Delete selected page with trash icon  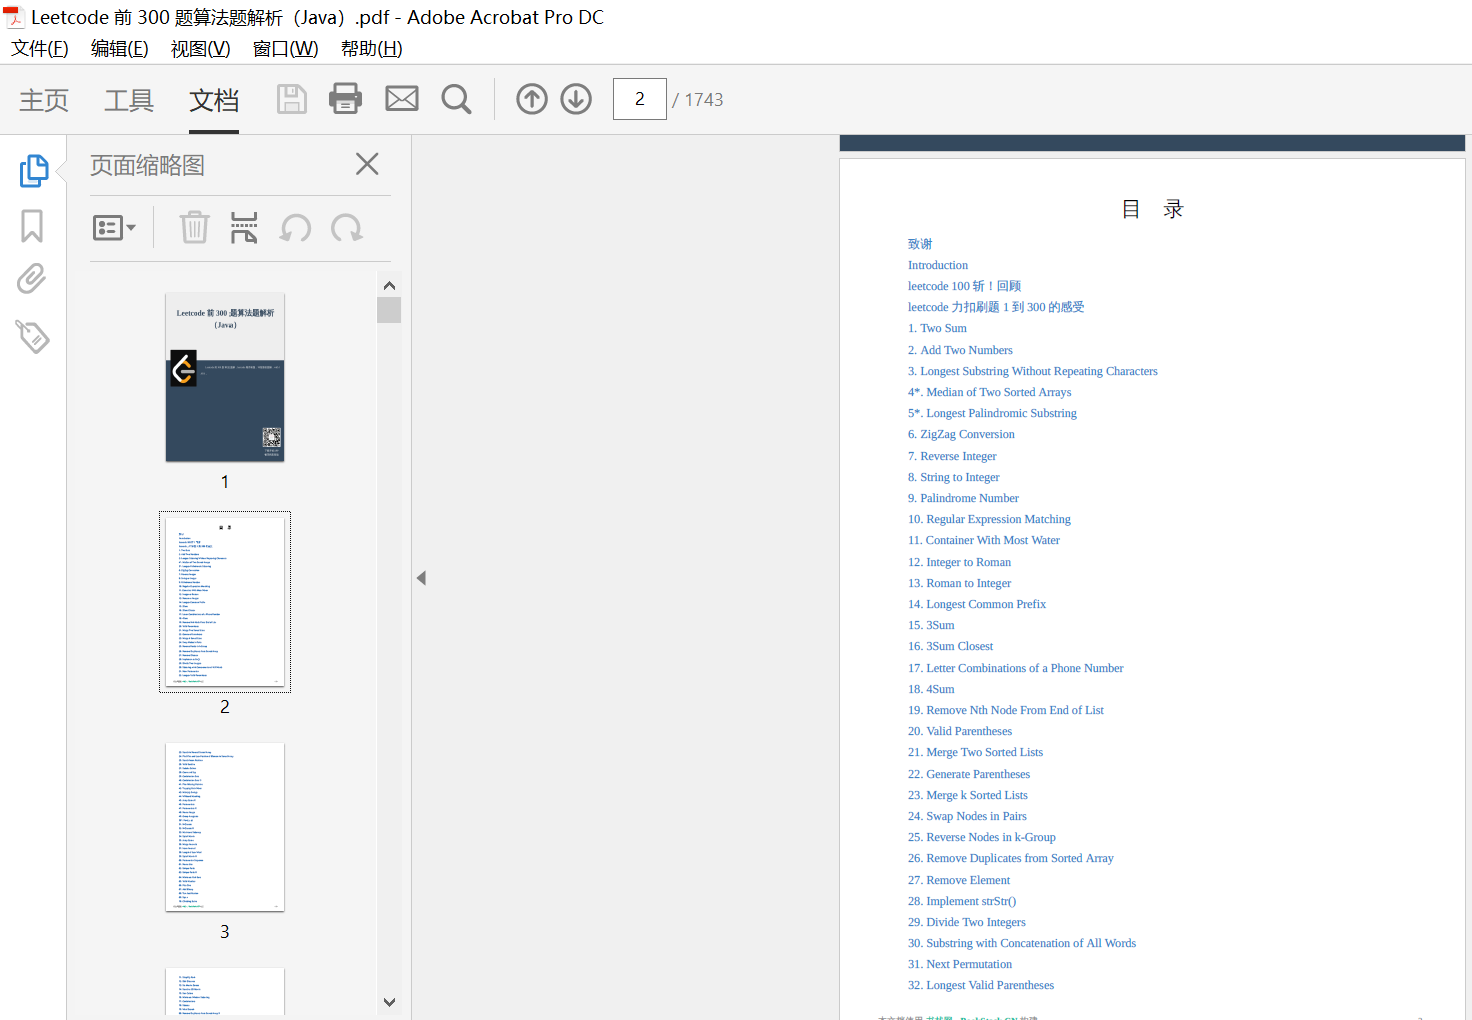click(194, 228)
